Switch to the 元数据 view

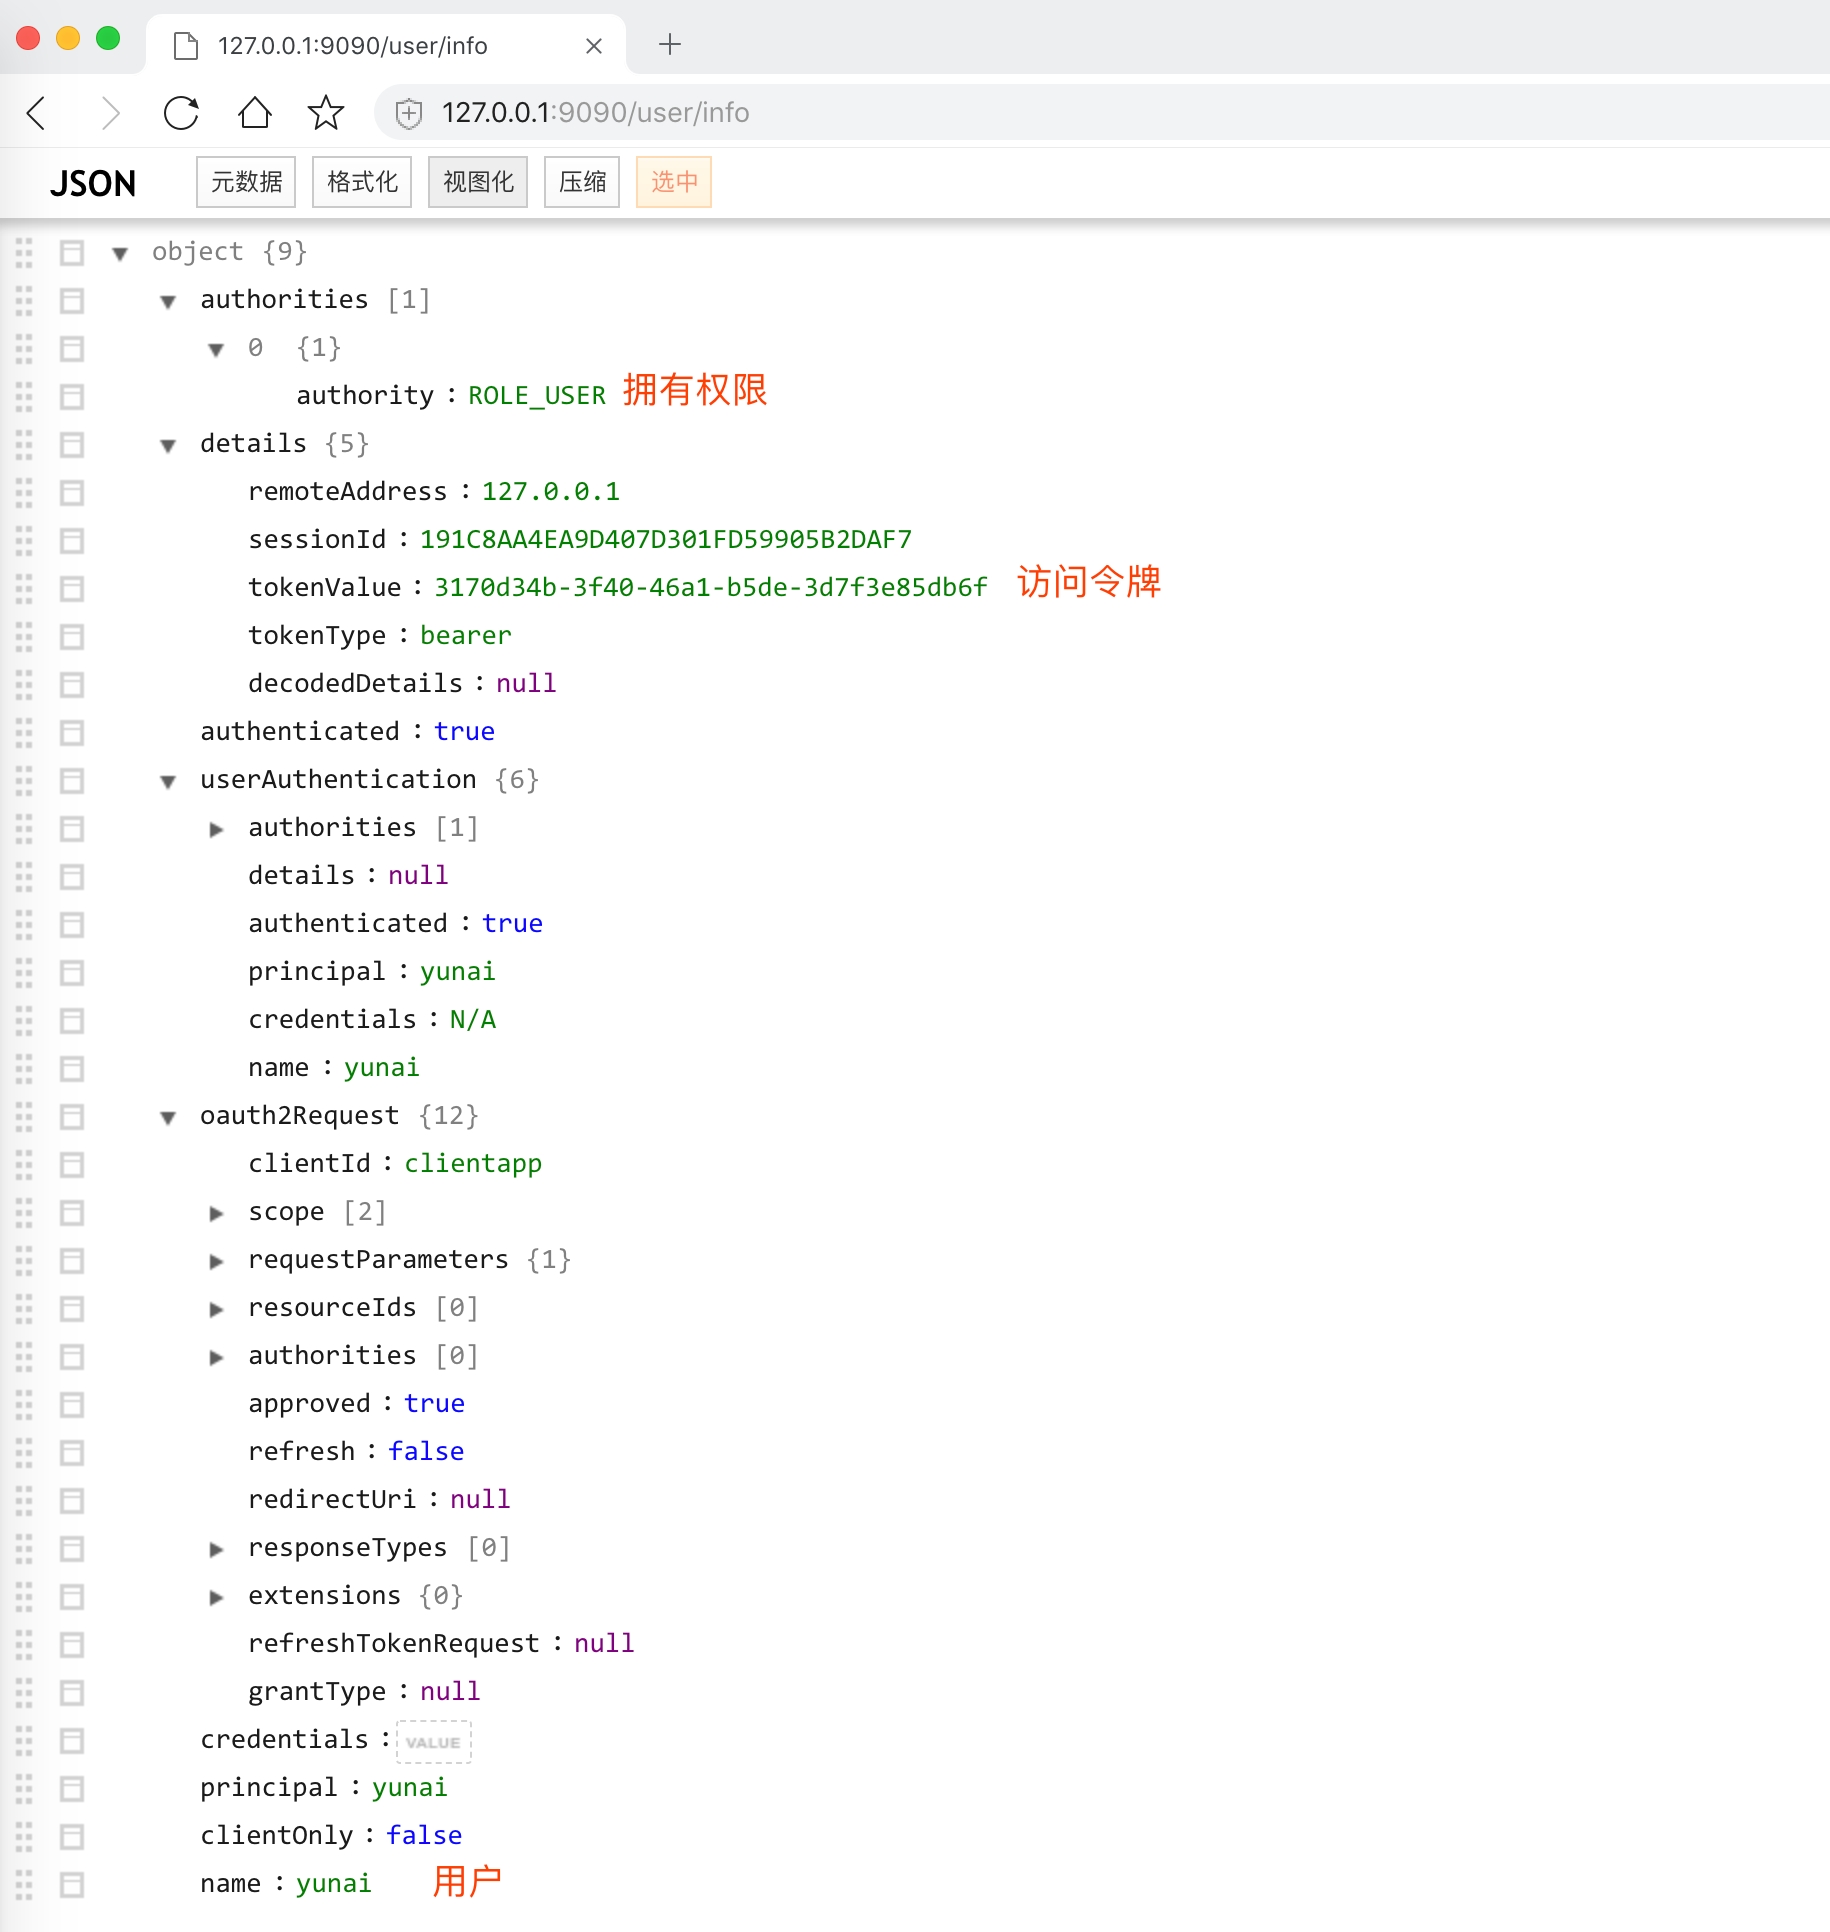click(x=246, y=182)
